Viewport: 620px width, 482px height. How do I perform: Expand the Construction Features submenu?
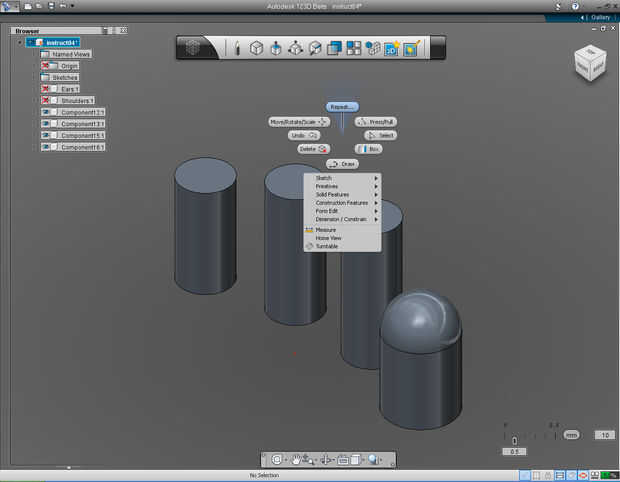pyautogui.click(x=341, y=203)
